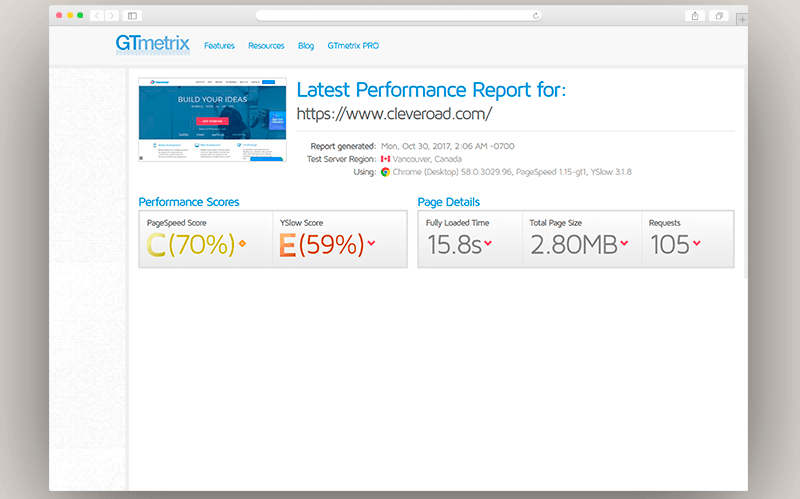Image resolution: width=800 pixels, height=499 pixels.
Task: Click the page vertical scrollbar
Action: [x=745, y=173]
